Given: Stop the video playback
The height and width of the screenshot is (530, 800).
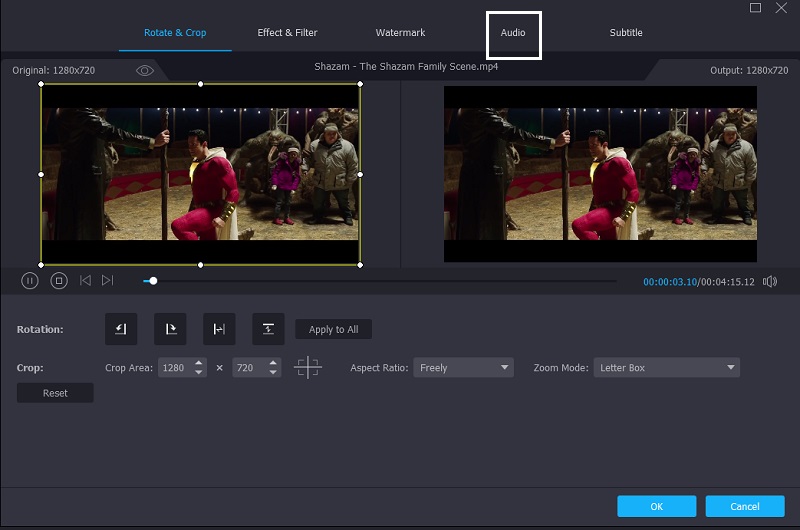Looking at the screenshot, I should [x=59, y=281].
